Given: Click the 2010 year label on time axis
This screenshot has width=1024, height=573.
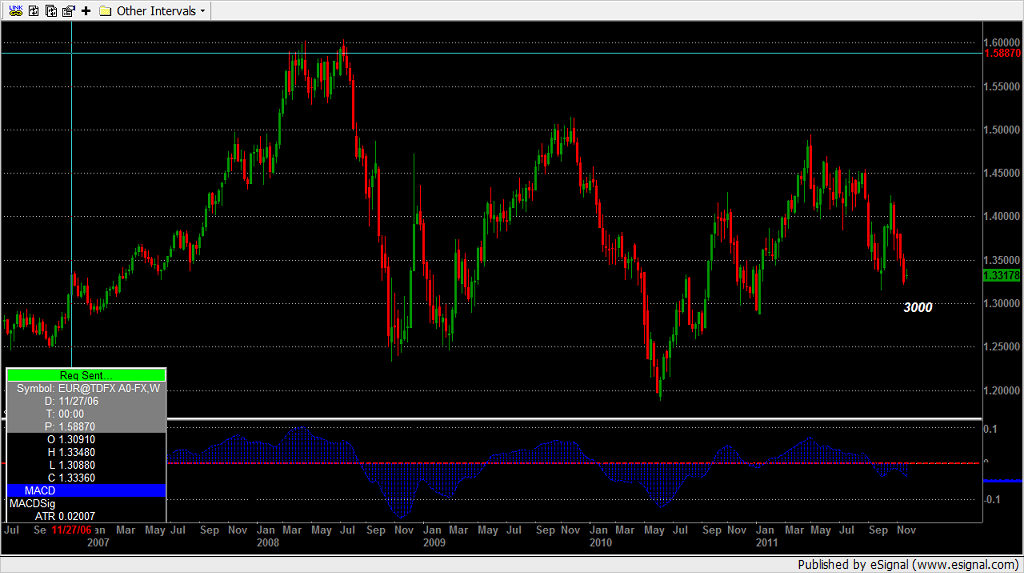Looking at the screenshot, I should tap(601, 542).
